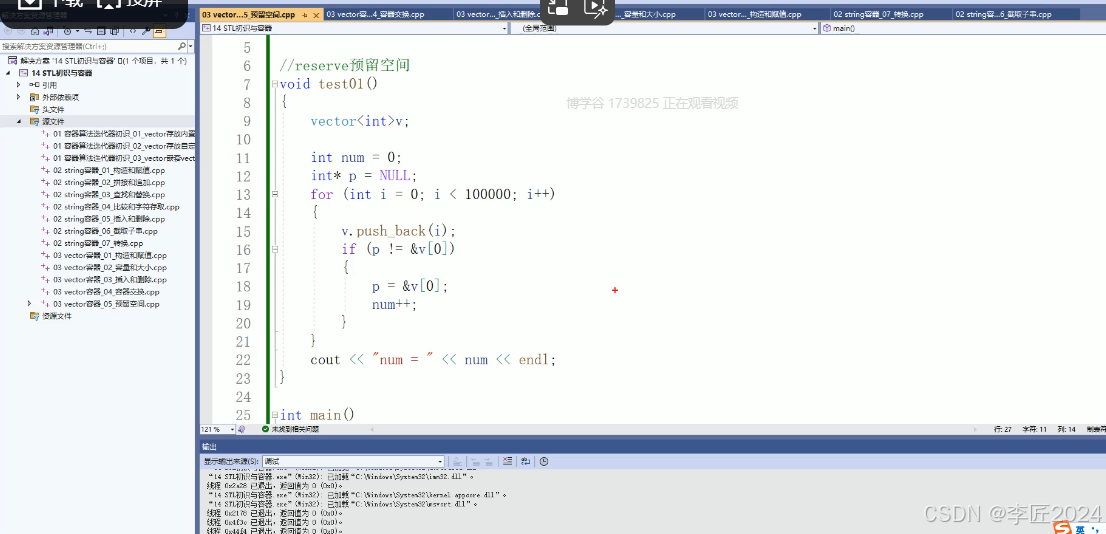Expand the 03 vector容器_05_预留空间.cpp file node
The width and height of the screenshot is (1106, 534).
pyautogui.click(x=29, y=304)
